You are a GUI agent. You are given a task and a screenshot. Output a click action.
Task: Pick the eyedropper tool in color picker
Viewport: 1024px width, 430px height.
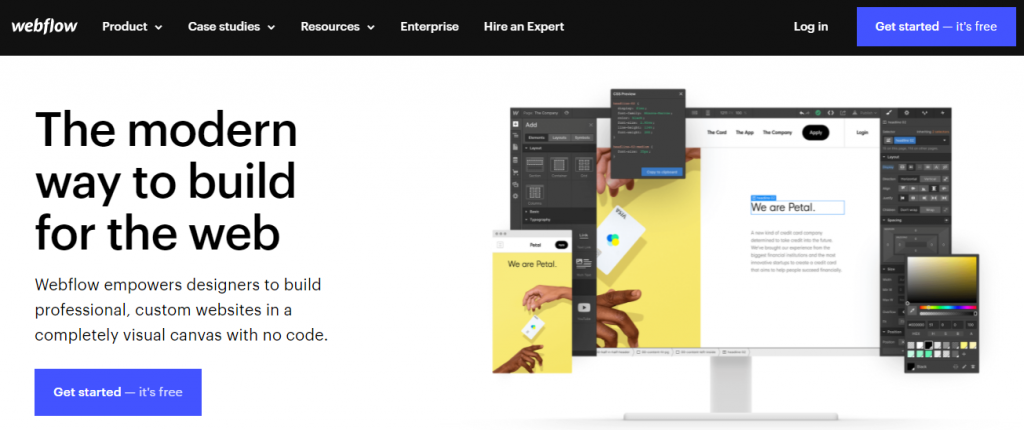click(912, 310)
